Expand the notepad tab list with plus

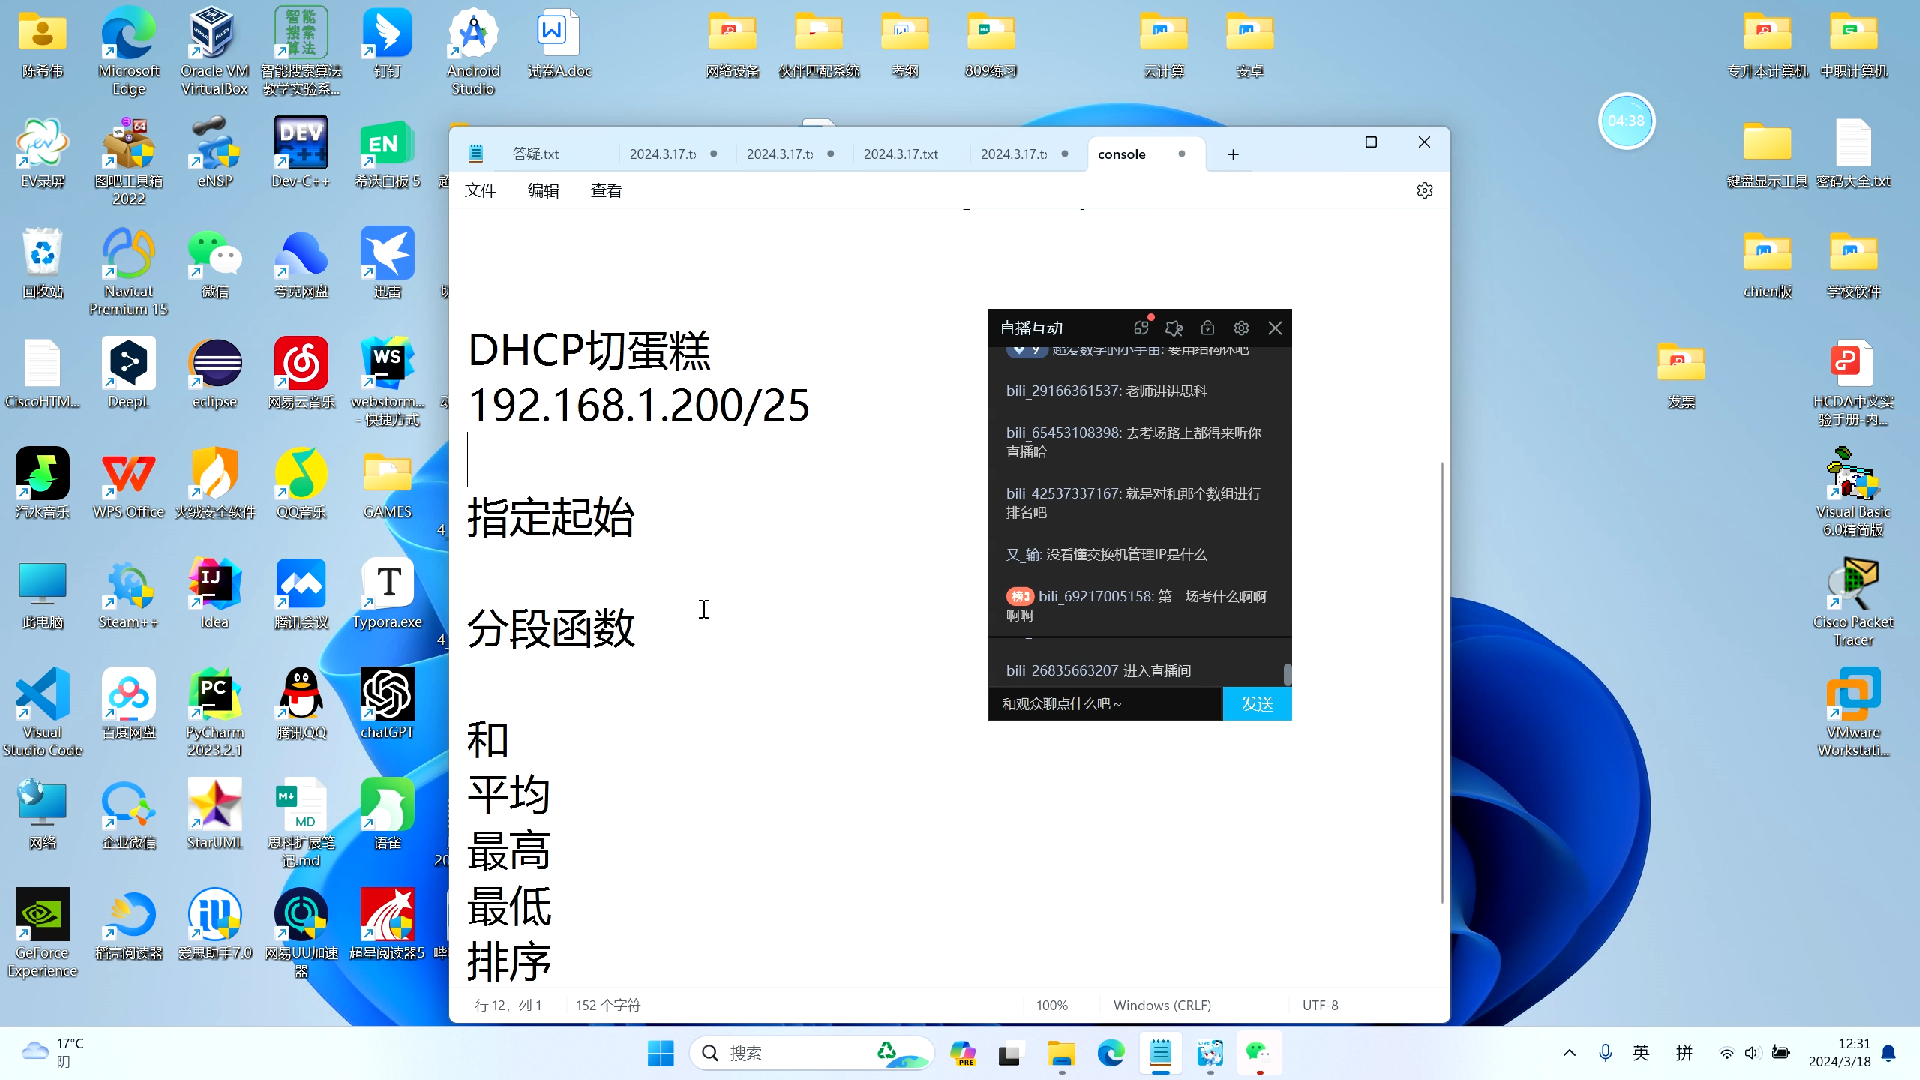1232,153
